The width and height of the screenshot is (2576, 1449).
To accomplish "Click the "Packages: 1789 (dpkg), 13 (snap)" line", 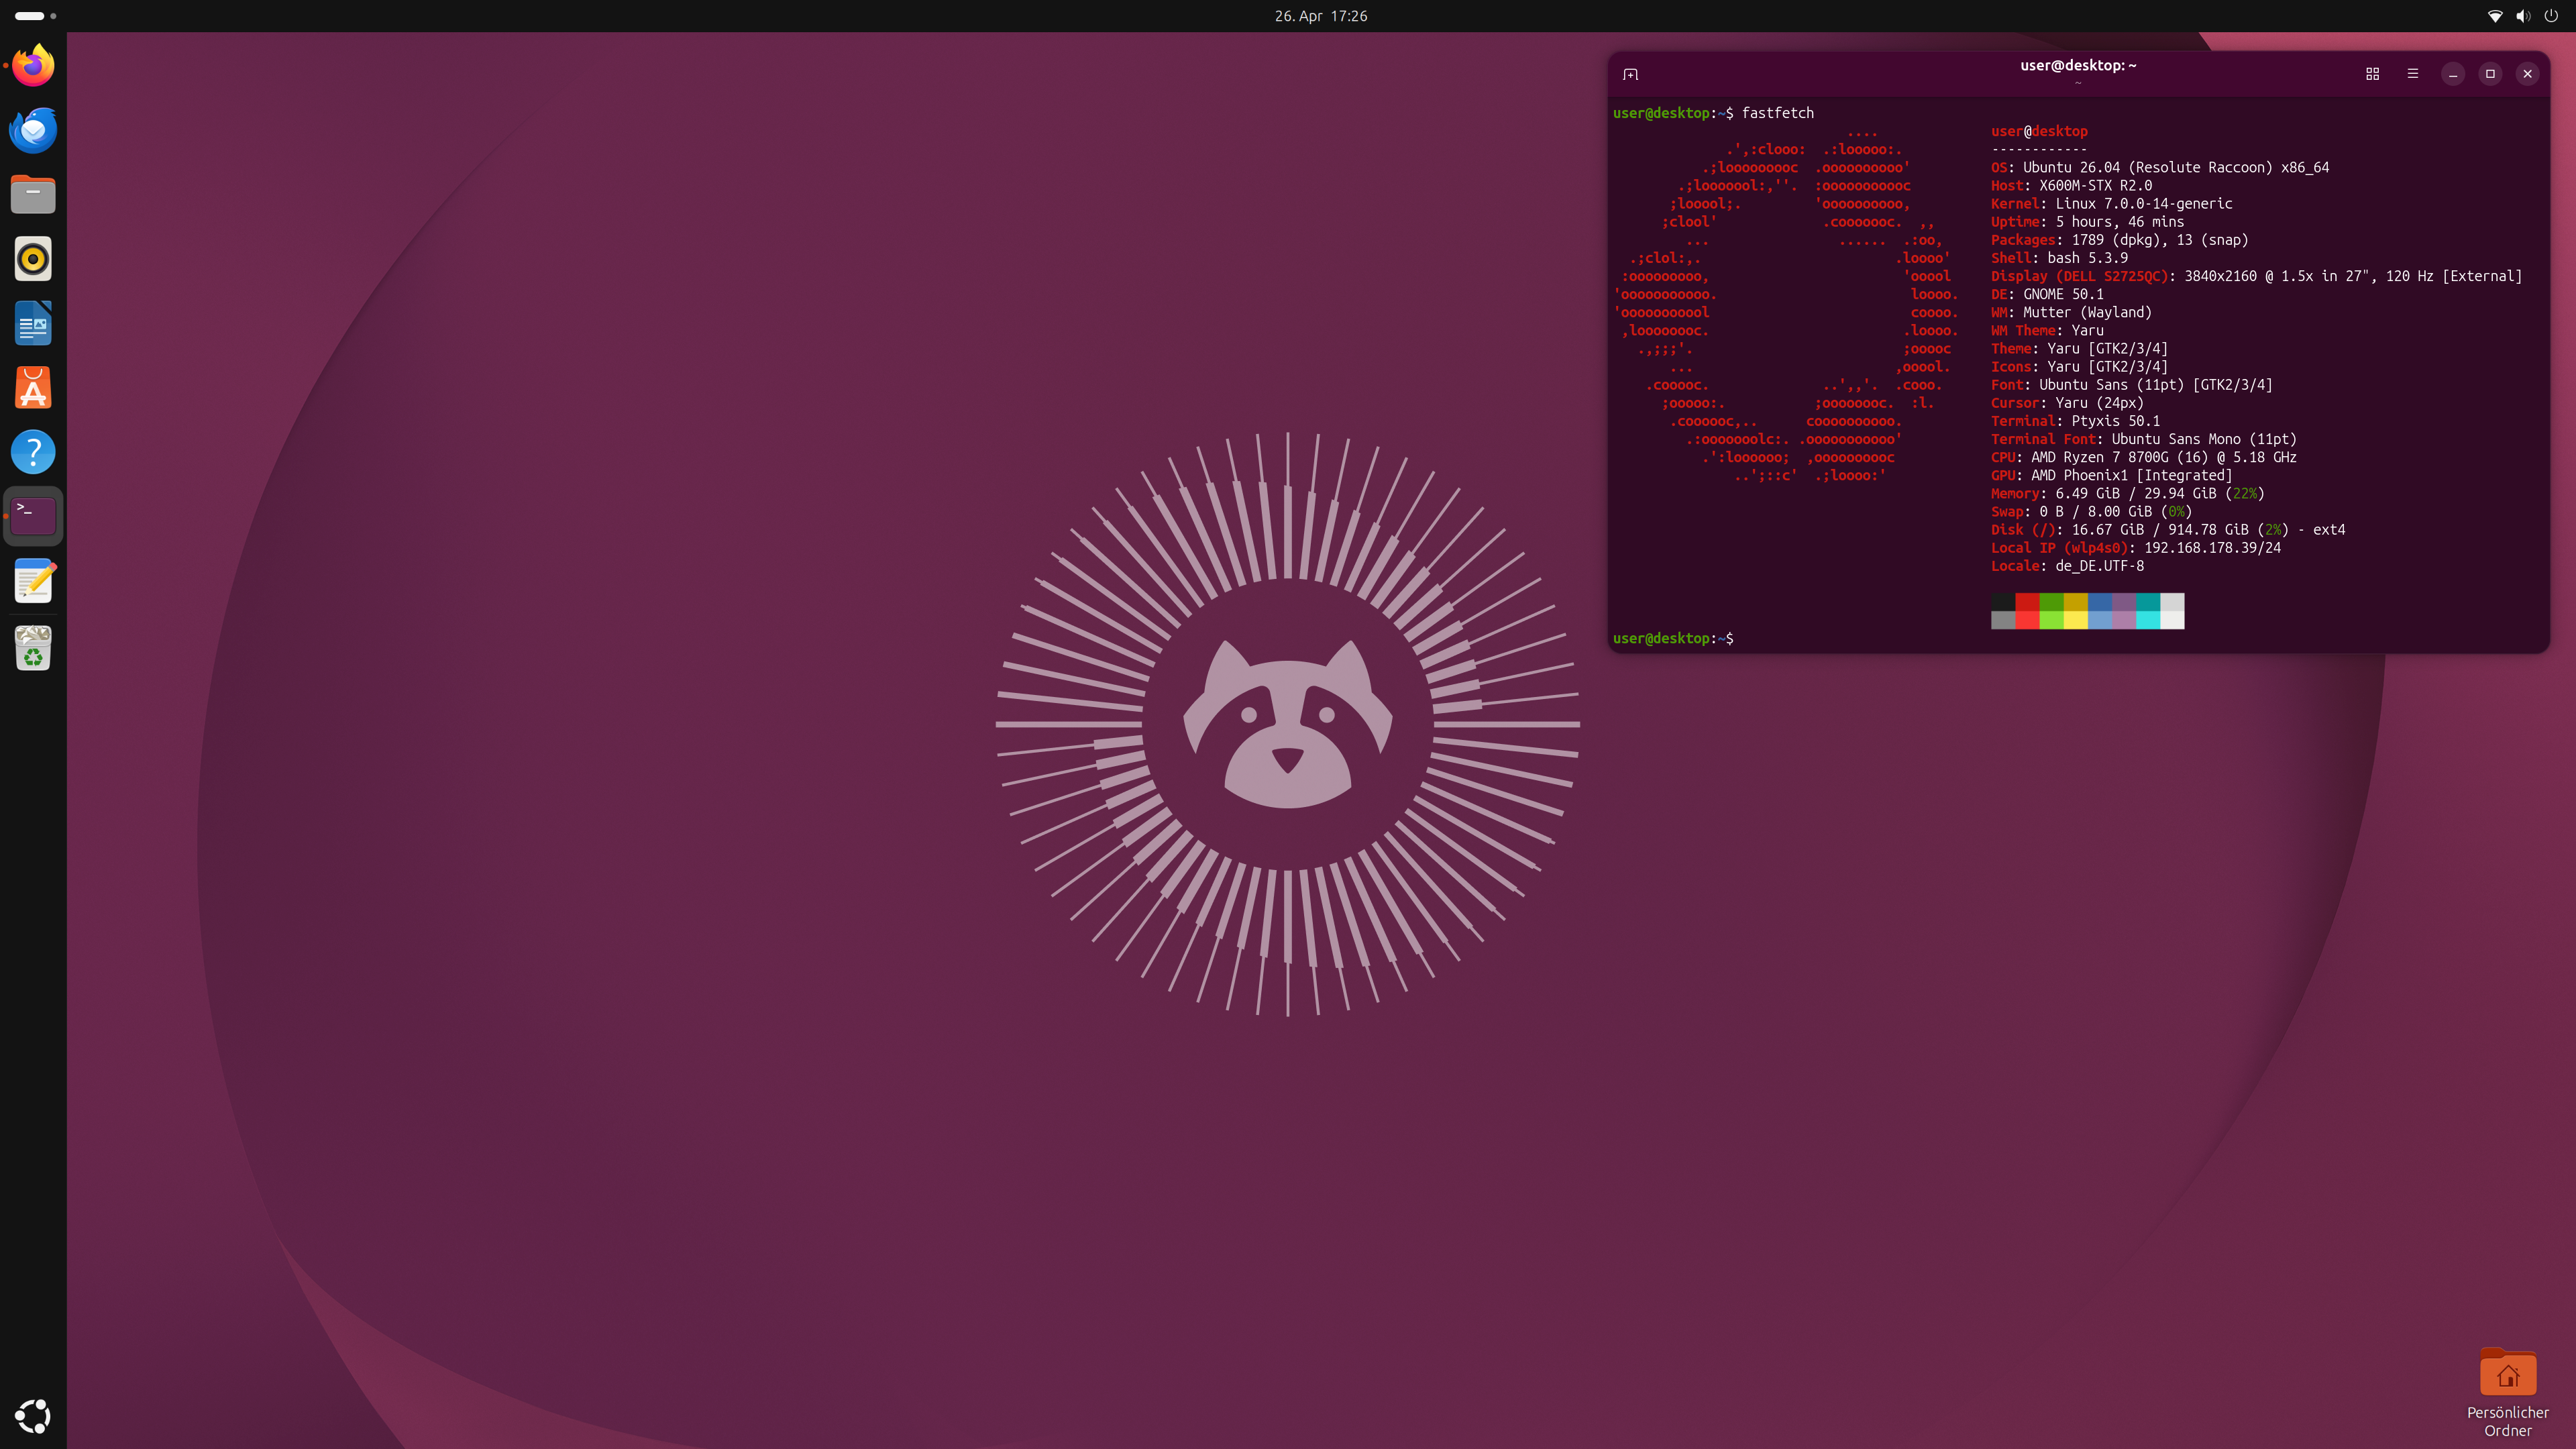I will pos(2119,240).
